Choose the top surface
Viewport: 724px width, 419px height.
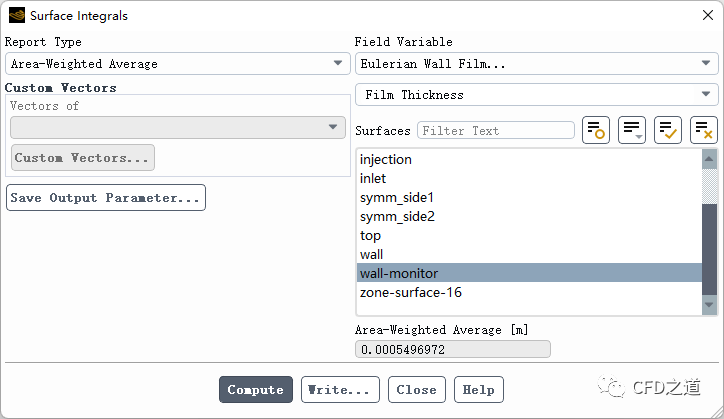pyautogui.click(x=370, y=236)
